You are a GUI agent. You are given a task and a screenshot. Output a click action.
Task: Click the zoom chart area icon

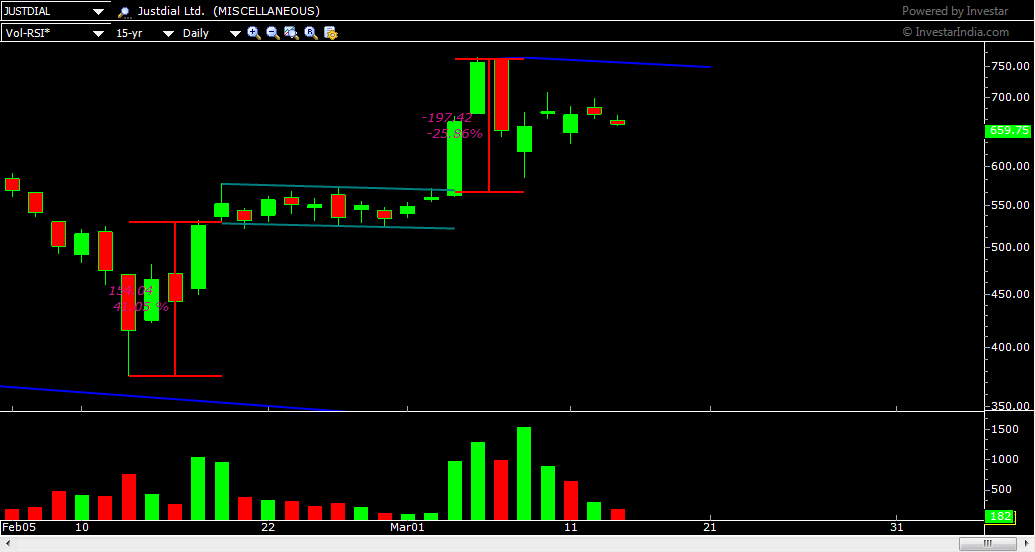pos(291,32)
